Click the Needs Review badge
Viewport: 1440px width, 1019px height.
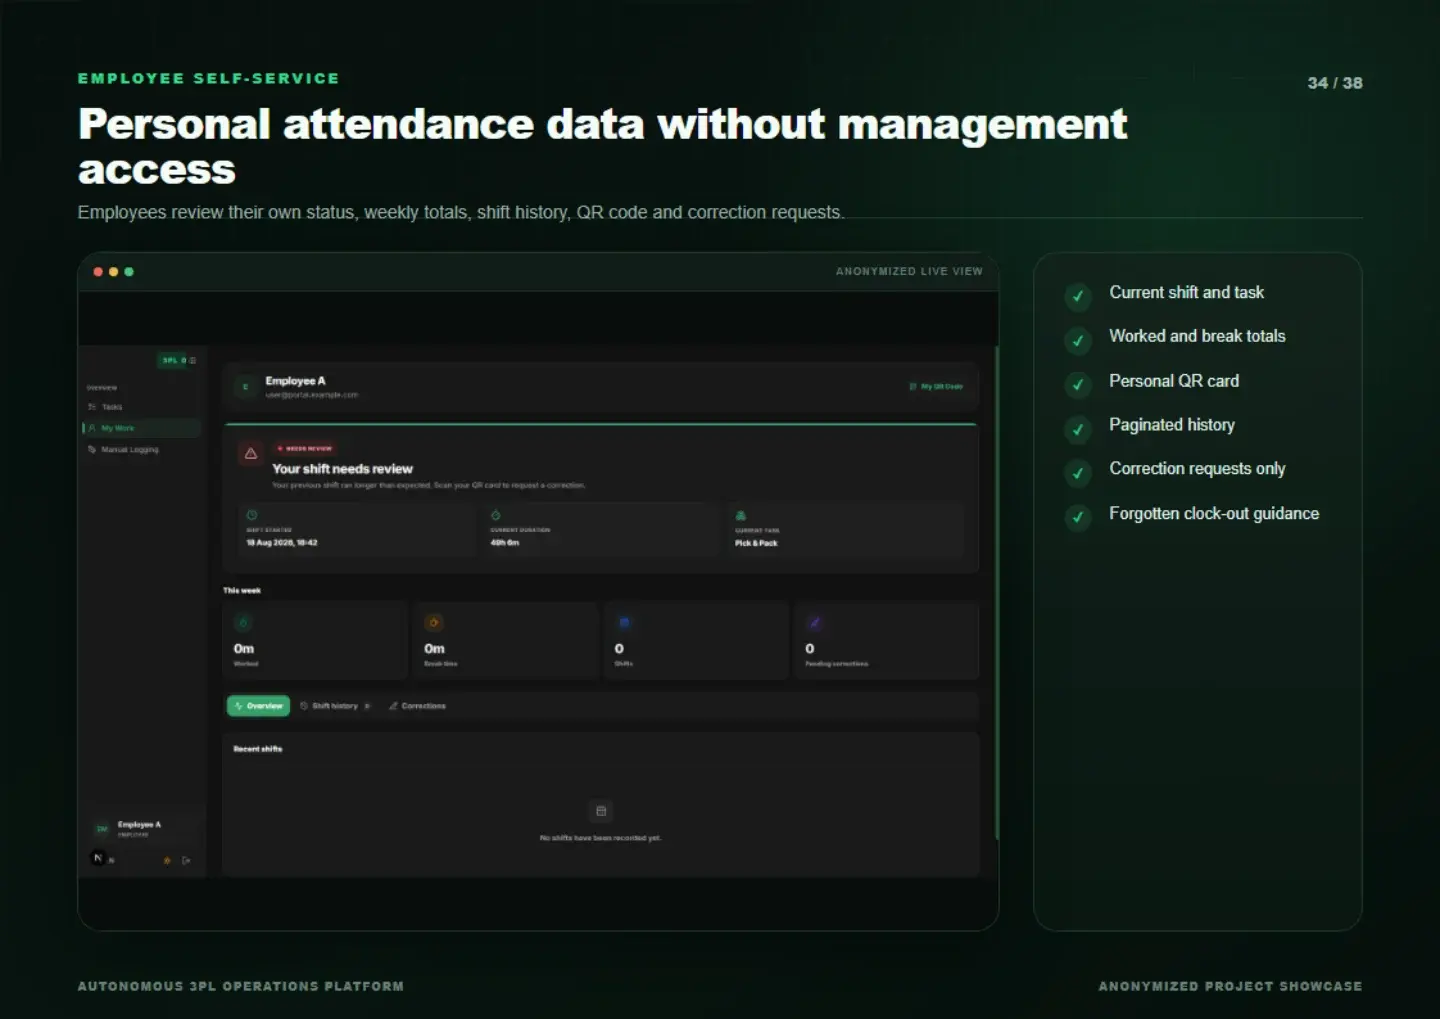click(305, 449)
